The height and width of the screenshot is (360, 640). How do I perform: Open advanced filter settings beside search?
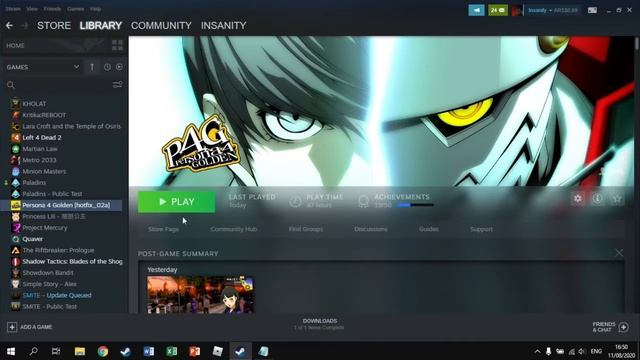click(x=117, y=85)
